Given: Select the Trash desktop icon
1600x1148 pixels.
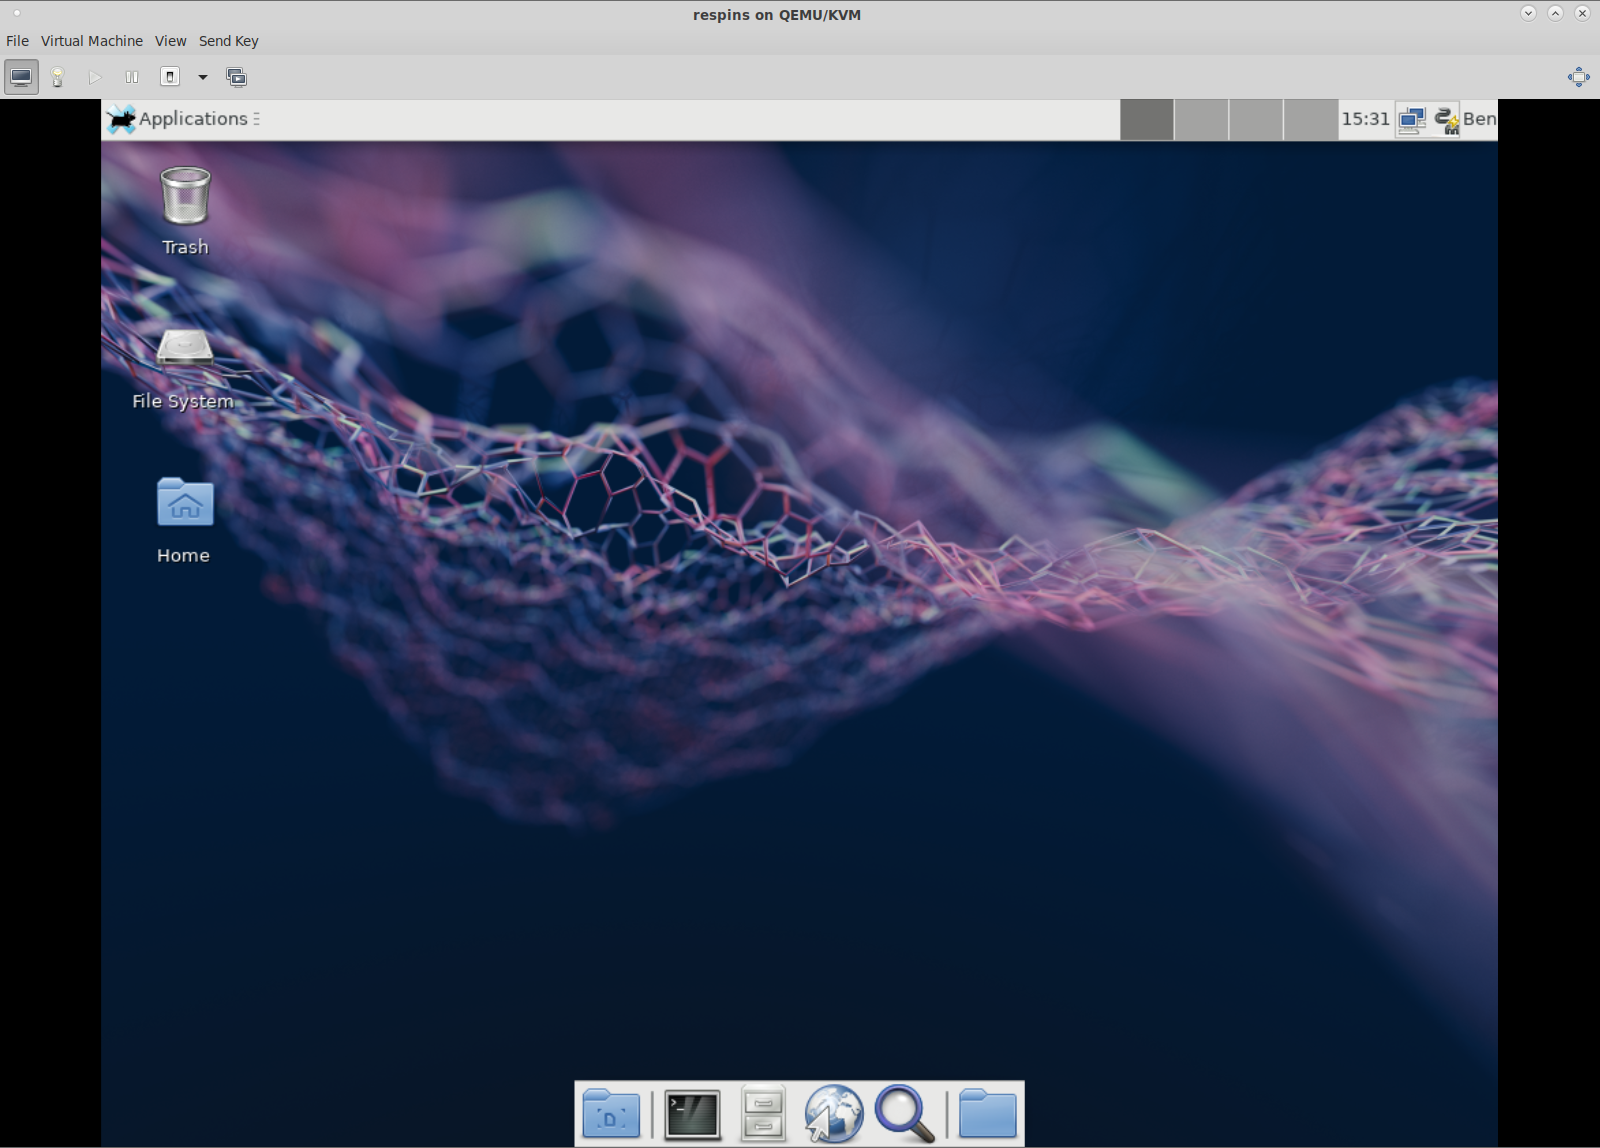Looking at the screenshot, I should coord(185,212).
